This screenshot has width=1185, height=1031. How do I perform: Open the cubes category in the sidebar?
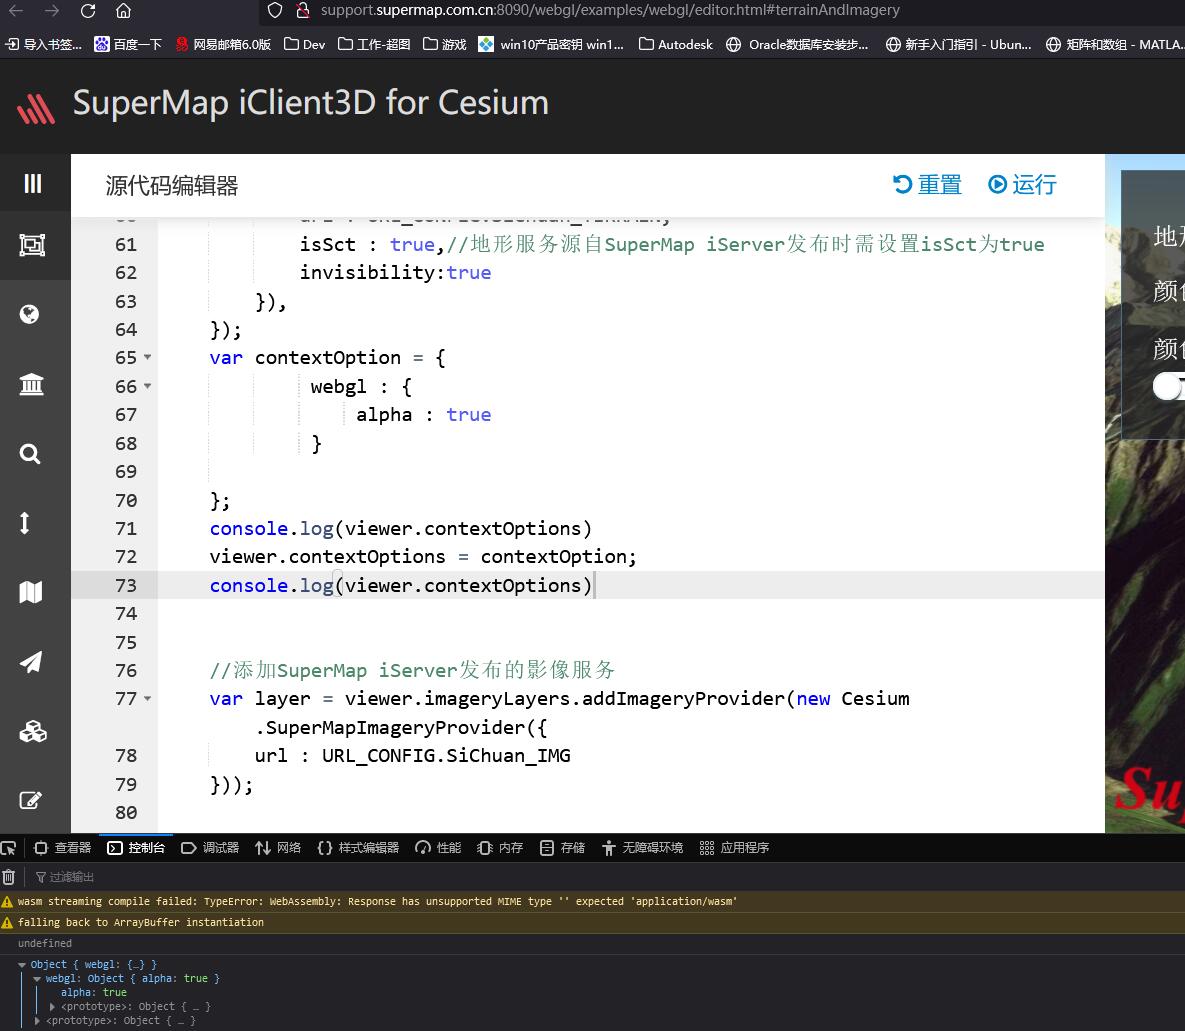(x=32, y=732)
